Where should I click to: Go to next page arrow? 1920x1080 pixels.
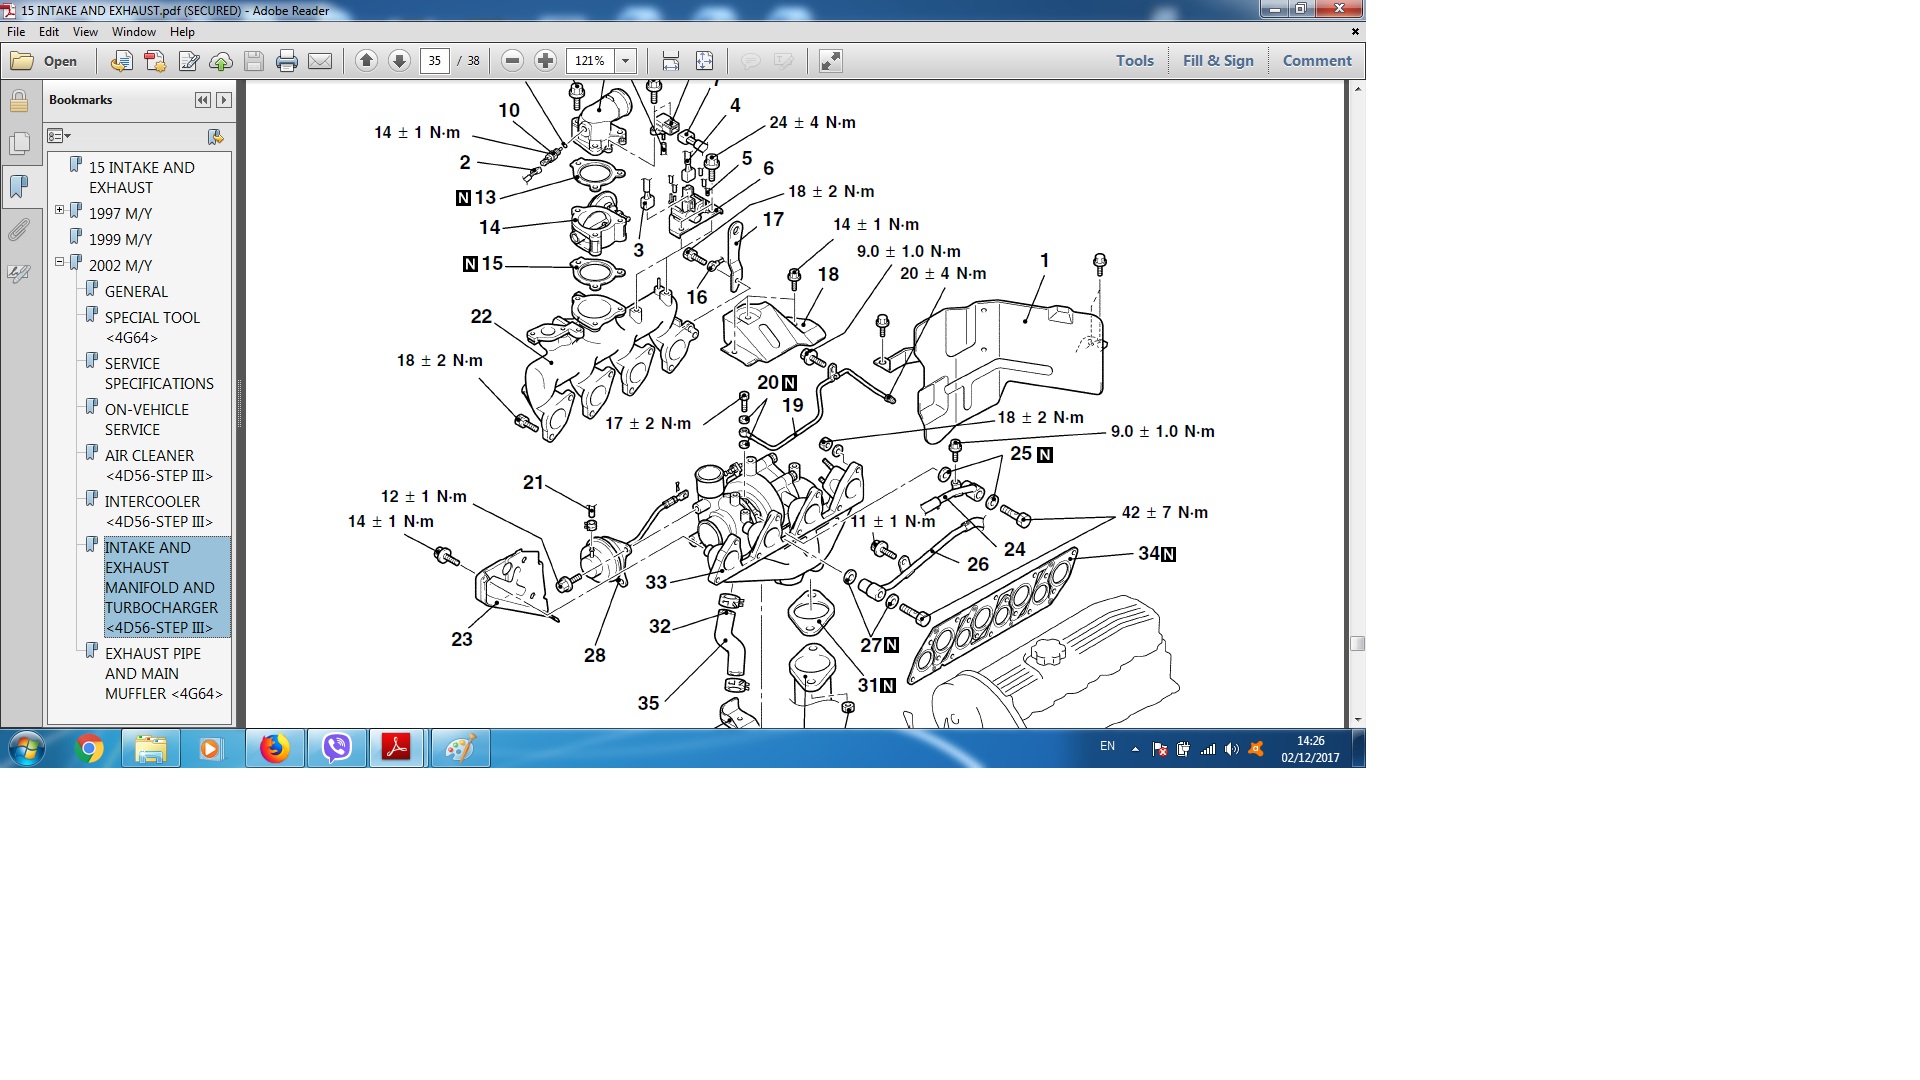pyautogui.click(x=399, y=61)
